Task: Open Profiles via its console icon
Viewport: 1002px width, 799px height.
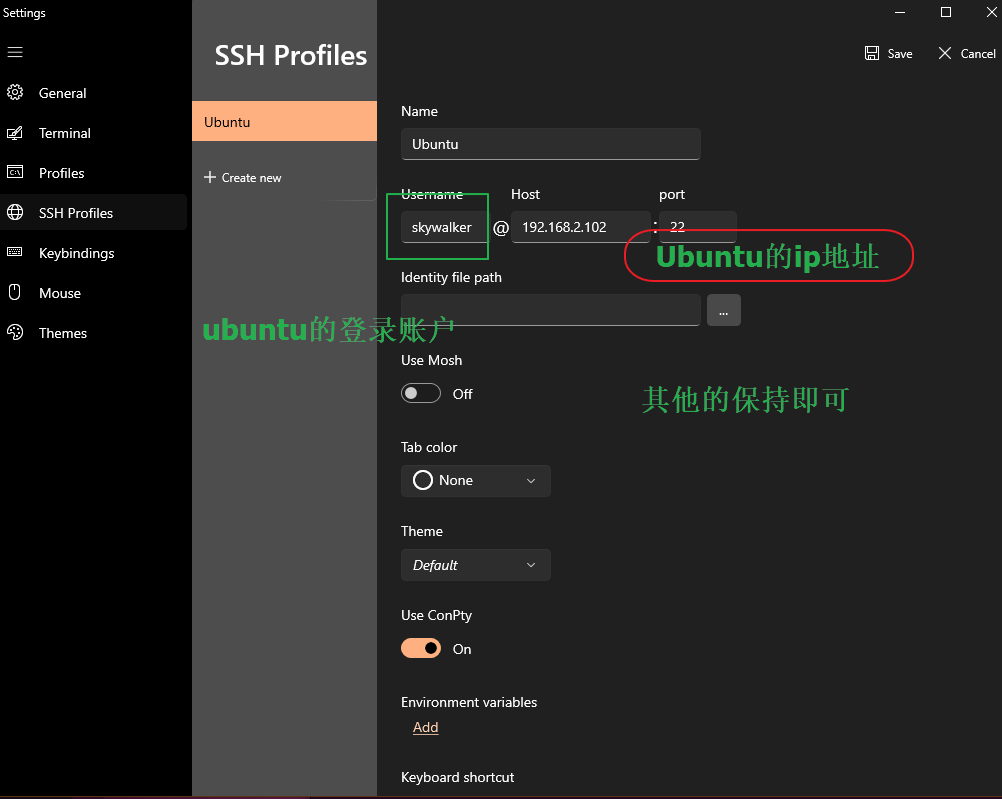Action: point(15,173)
